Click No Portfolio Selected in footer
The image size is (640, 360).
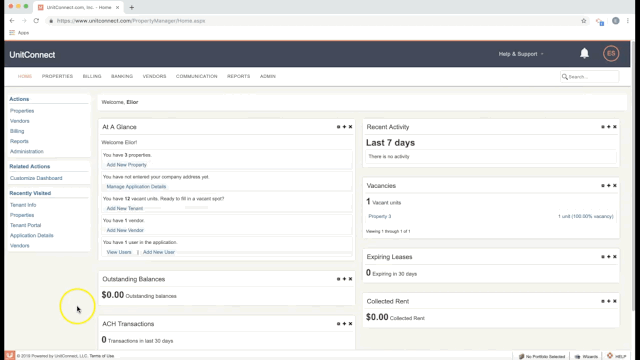pos(542,356)
